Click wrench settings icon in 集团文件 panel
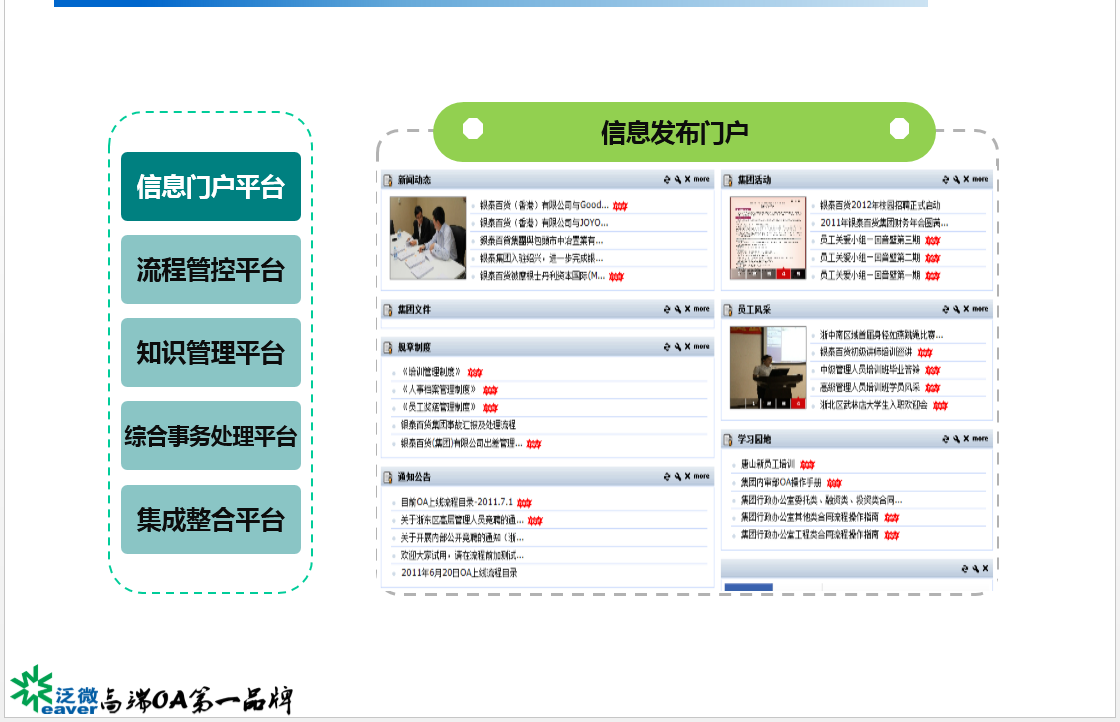The height and width of the screenshot is (722, 1120). click(677, 309)
